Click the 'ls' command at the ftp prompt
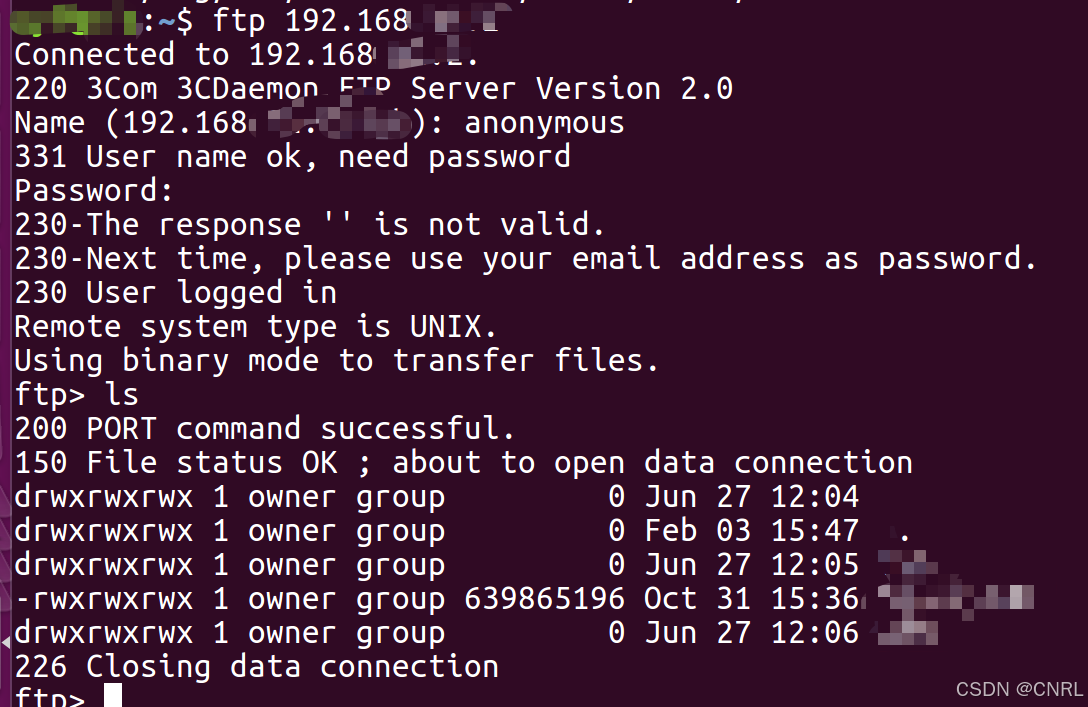This screenshot has width=1088, height=707. (x=121, y=395)
